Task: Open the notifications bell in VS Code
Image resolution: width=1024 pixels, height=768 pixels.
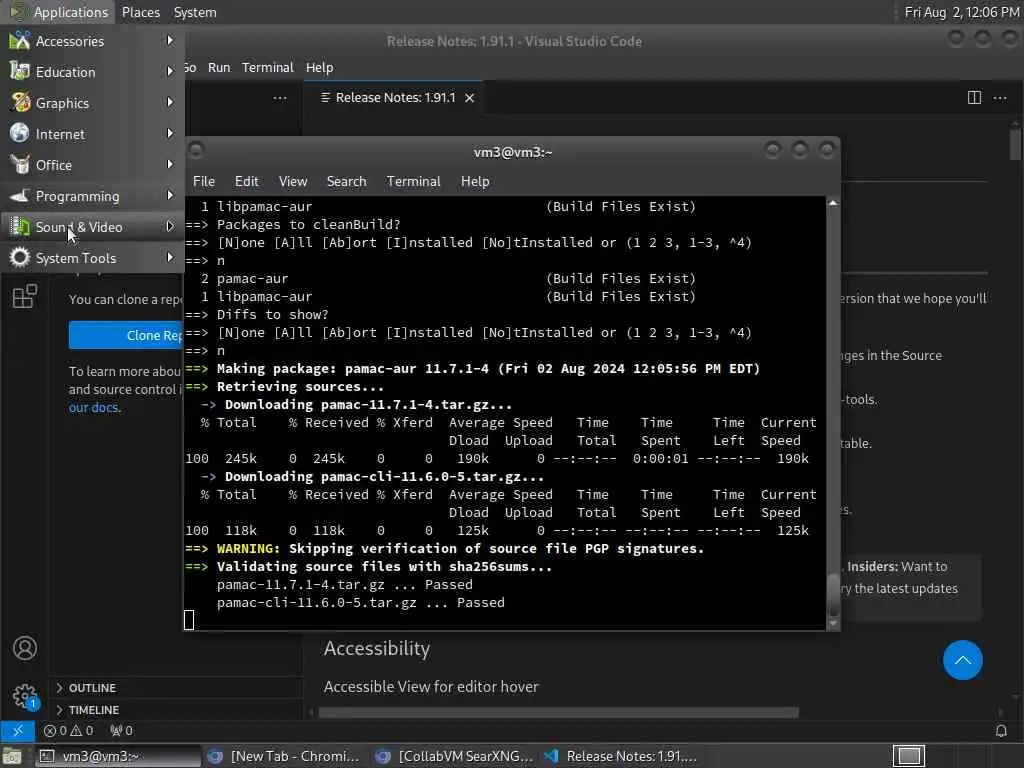Action: (1001, 730)
